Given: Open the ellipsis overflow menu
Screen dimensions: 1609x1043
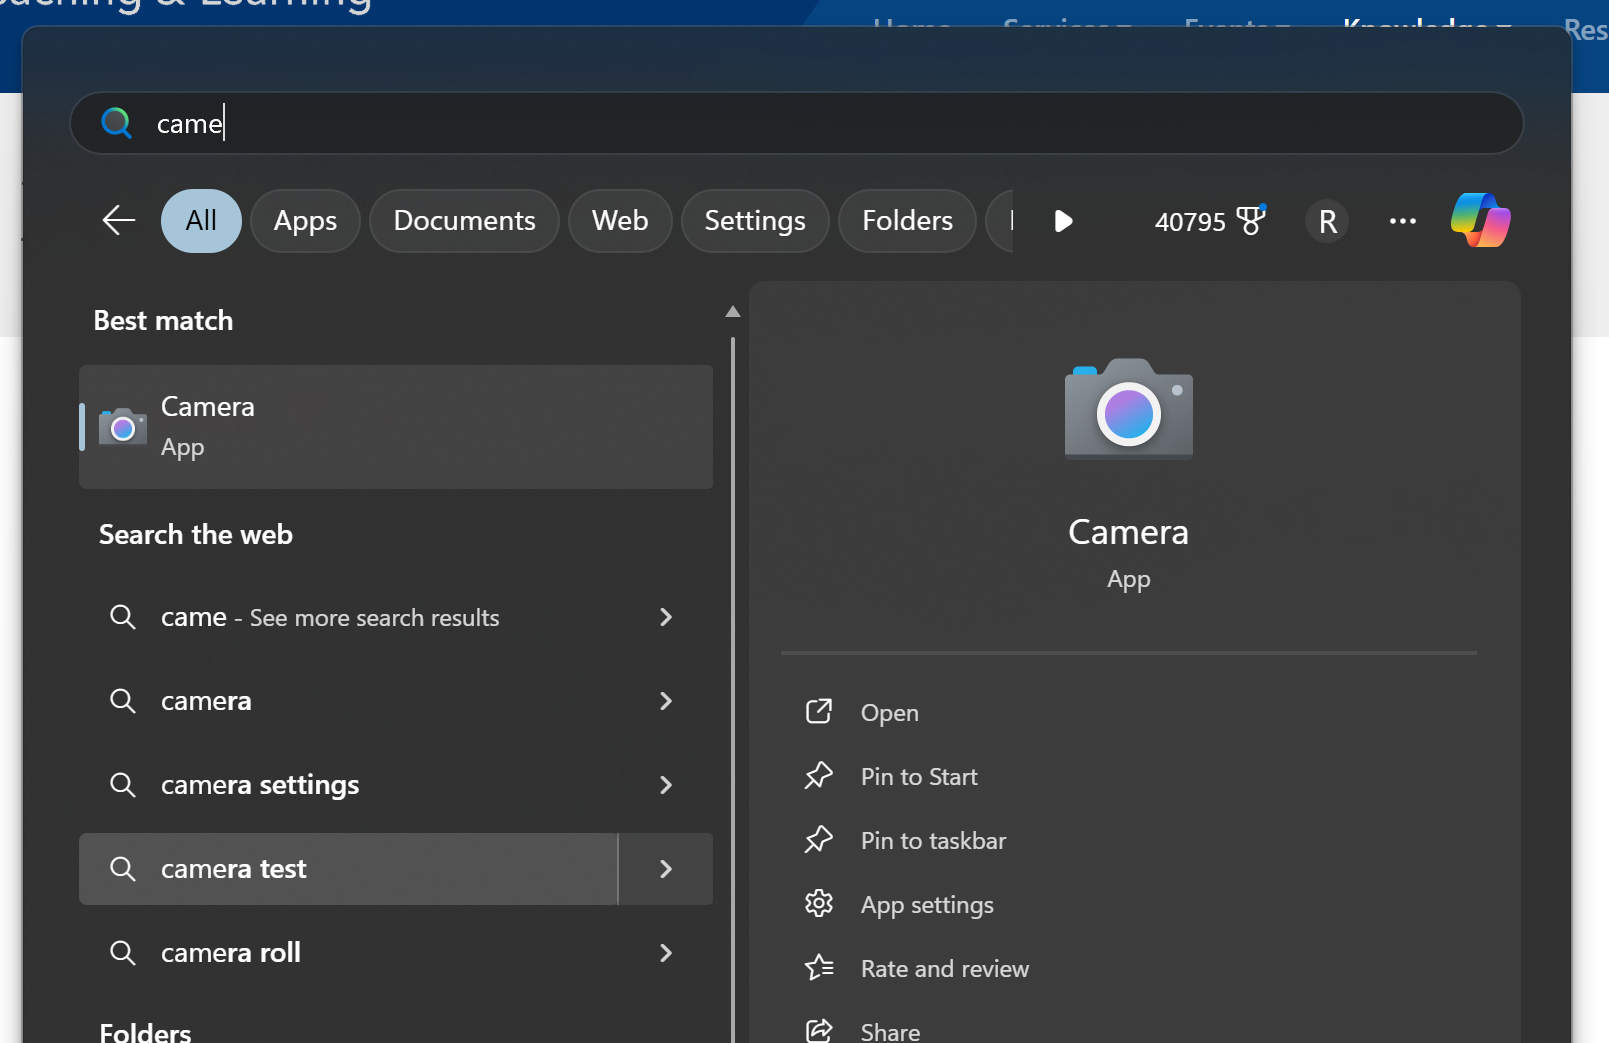Looking at the screenshot, I should pos(1402,221).
